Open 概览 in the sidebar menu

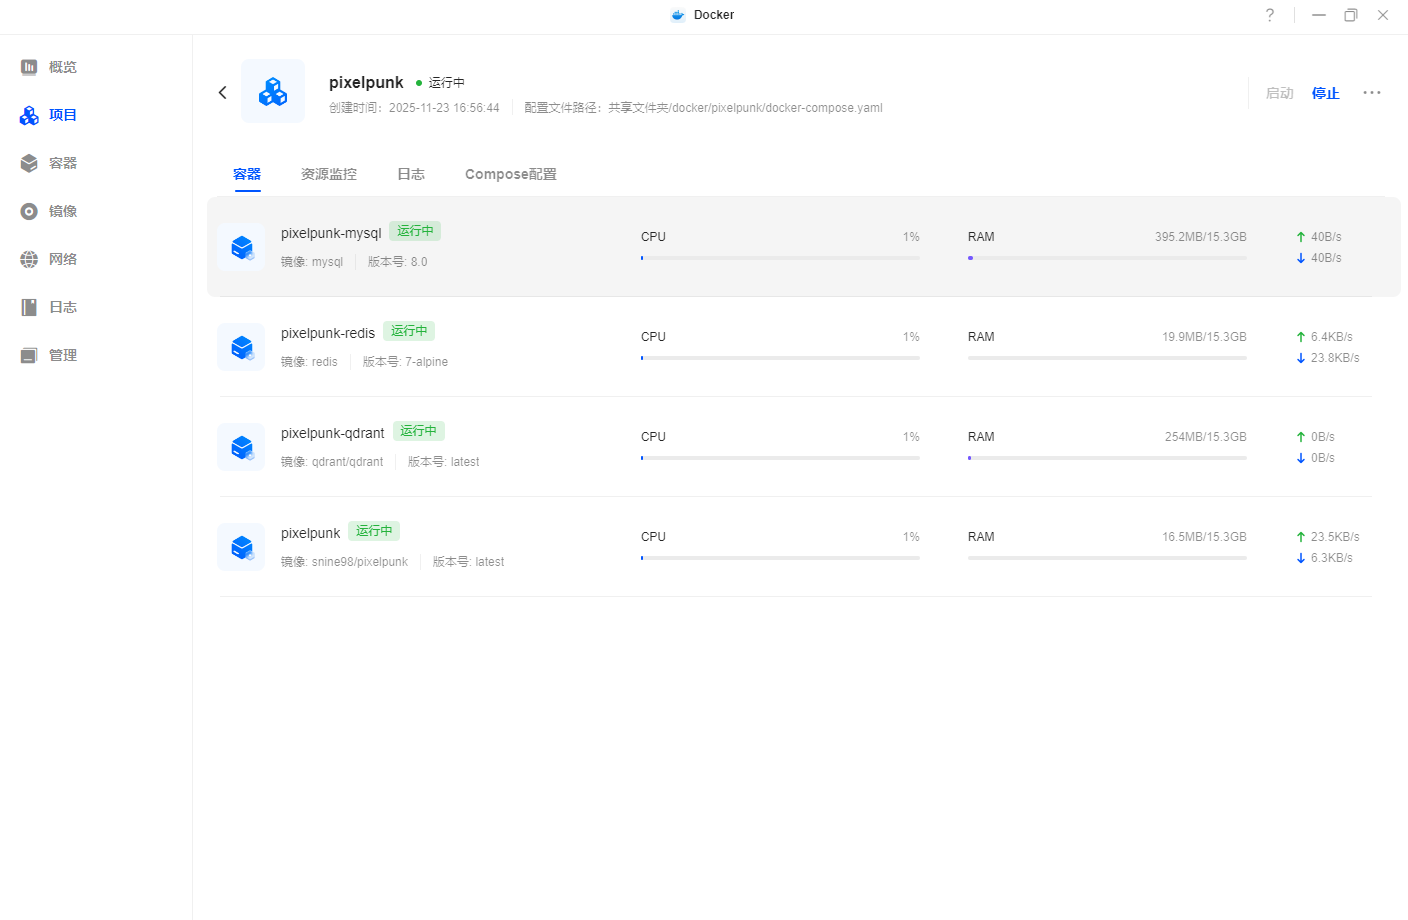(x=63, y=67)
